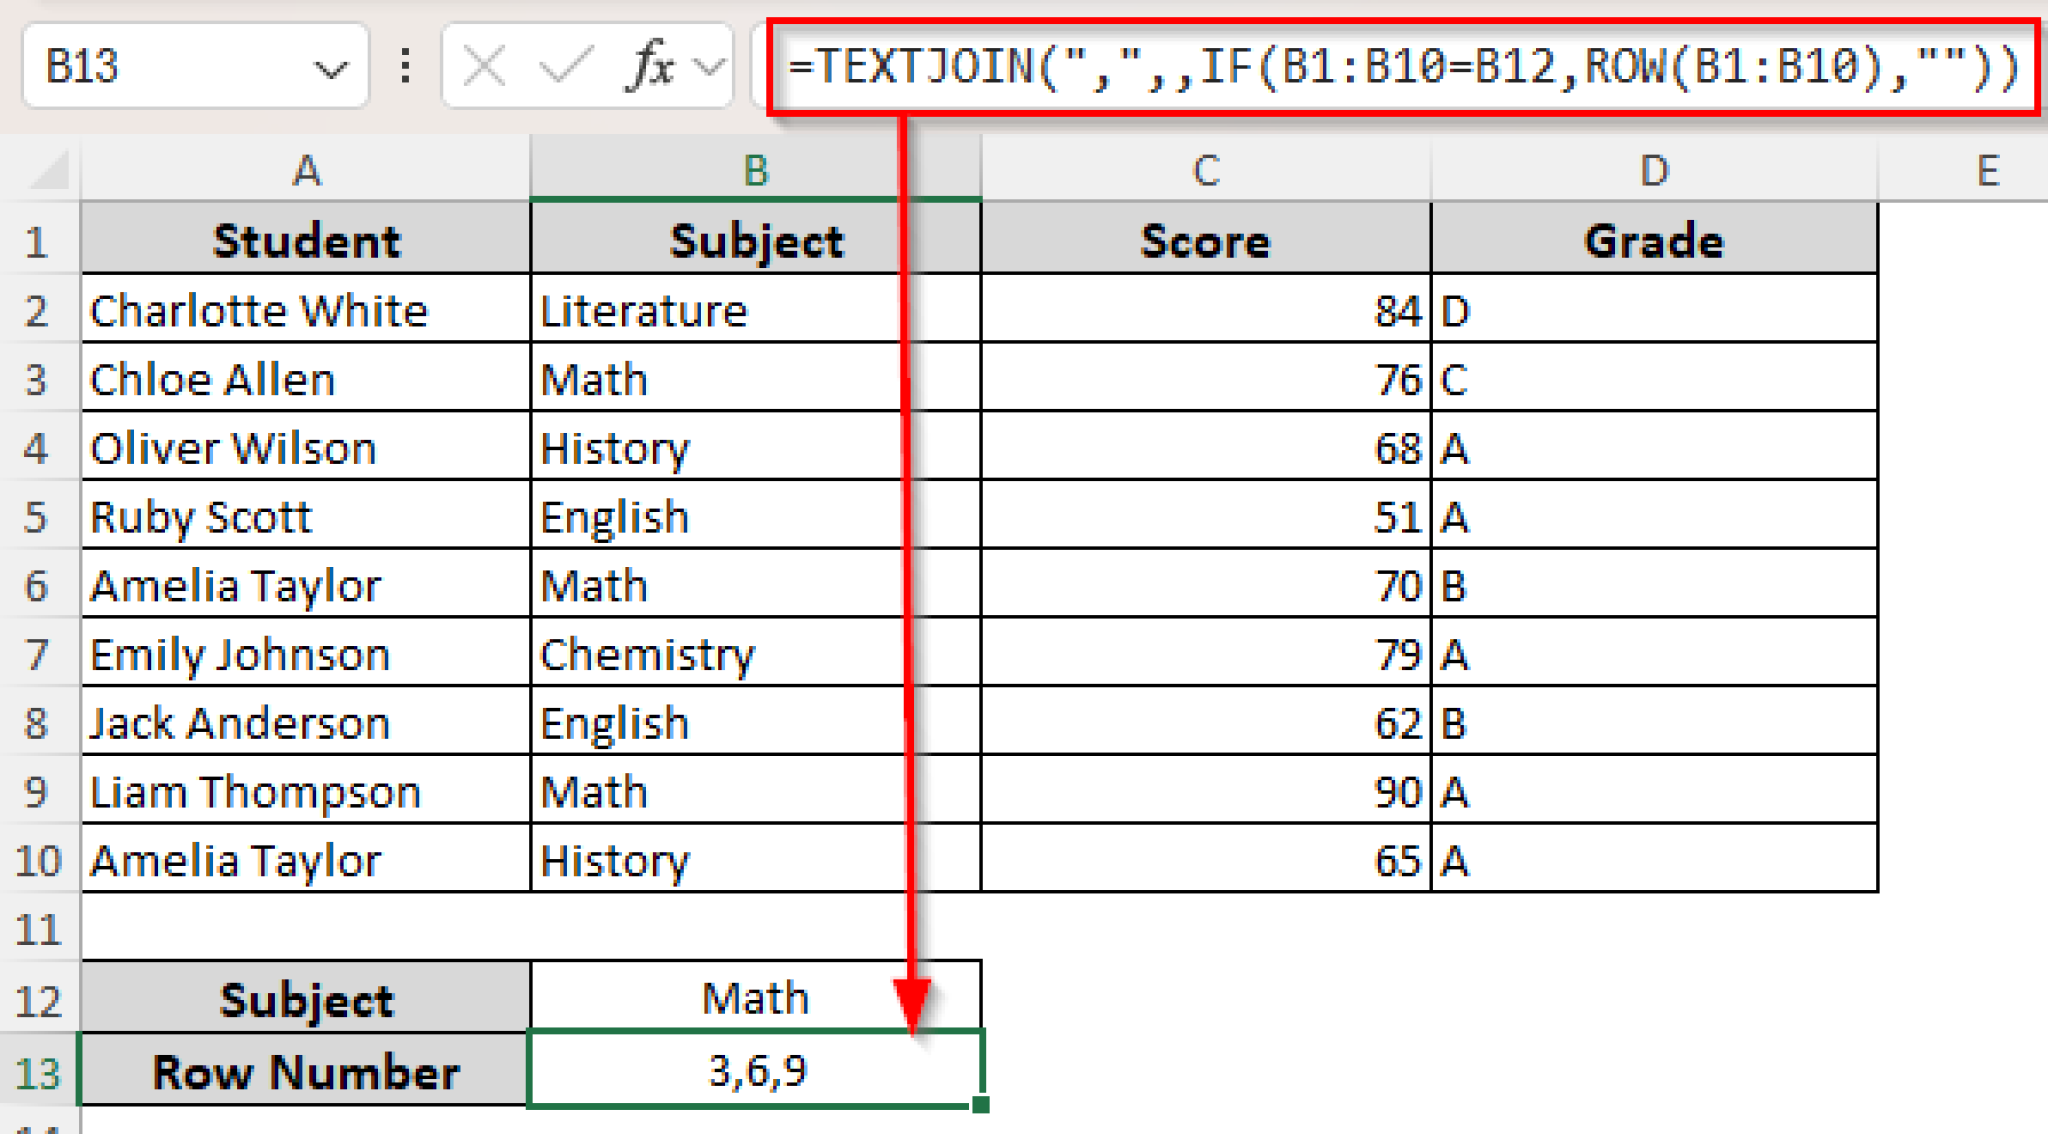The width and height of the screenshot is (2048, 1134).
Task: Click the result cell showing 3,6,9
Action: (755, 1071)
